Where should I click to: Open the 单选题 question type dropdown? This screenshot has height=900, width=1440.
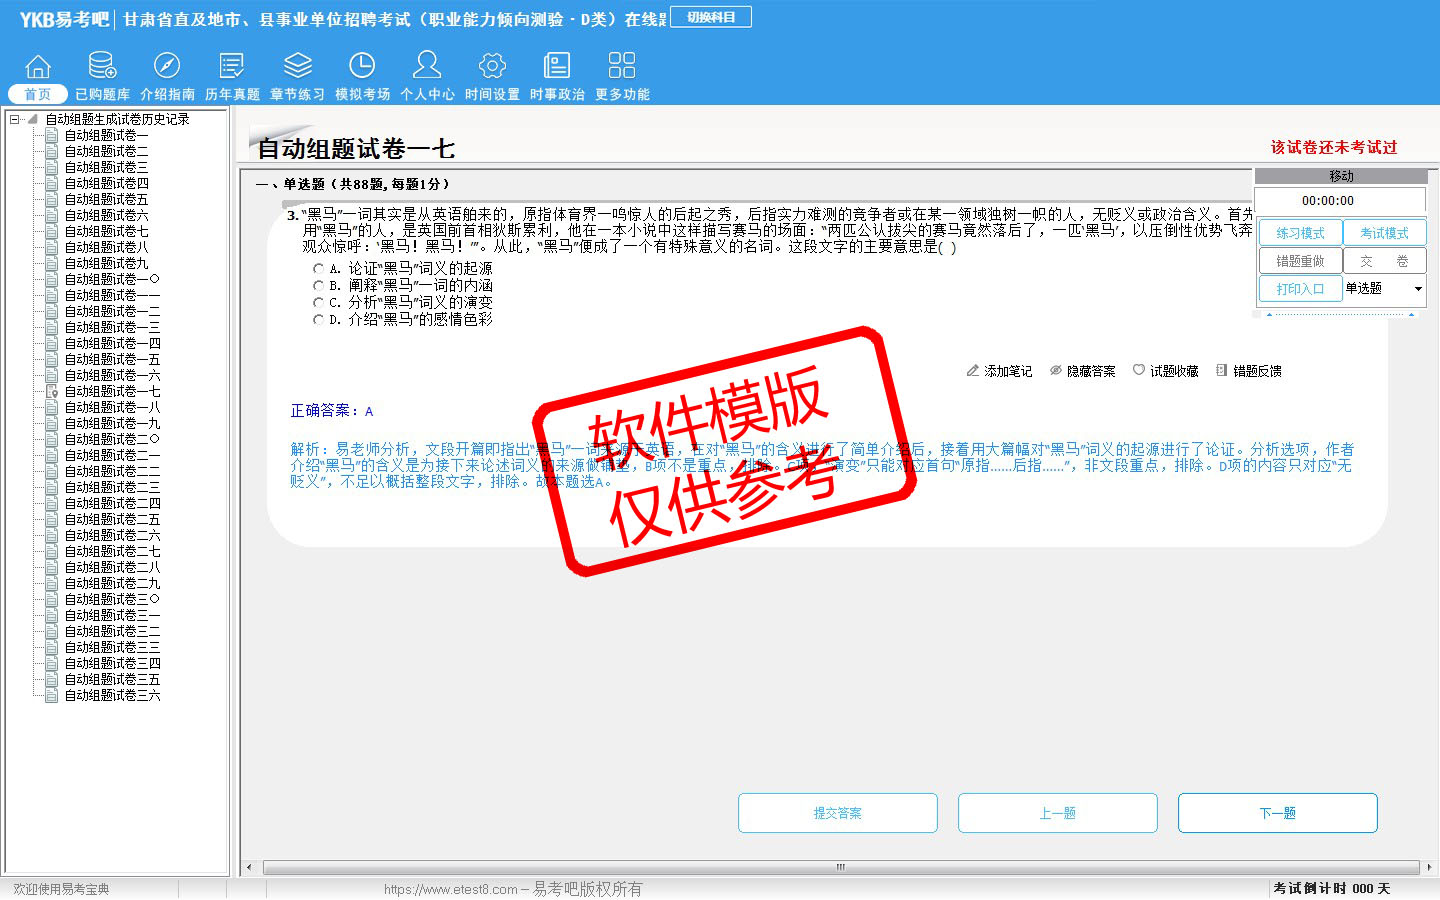(1418, 289)
